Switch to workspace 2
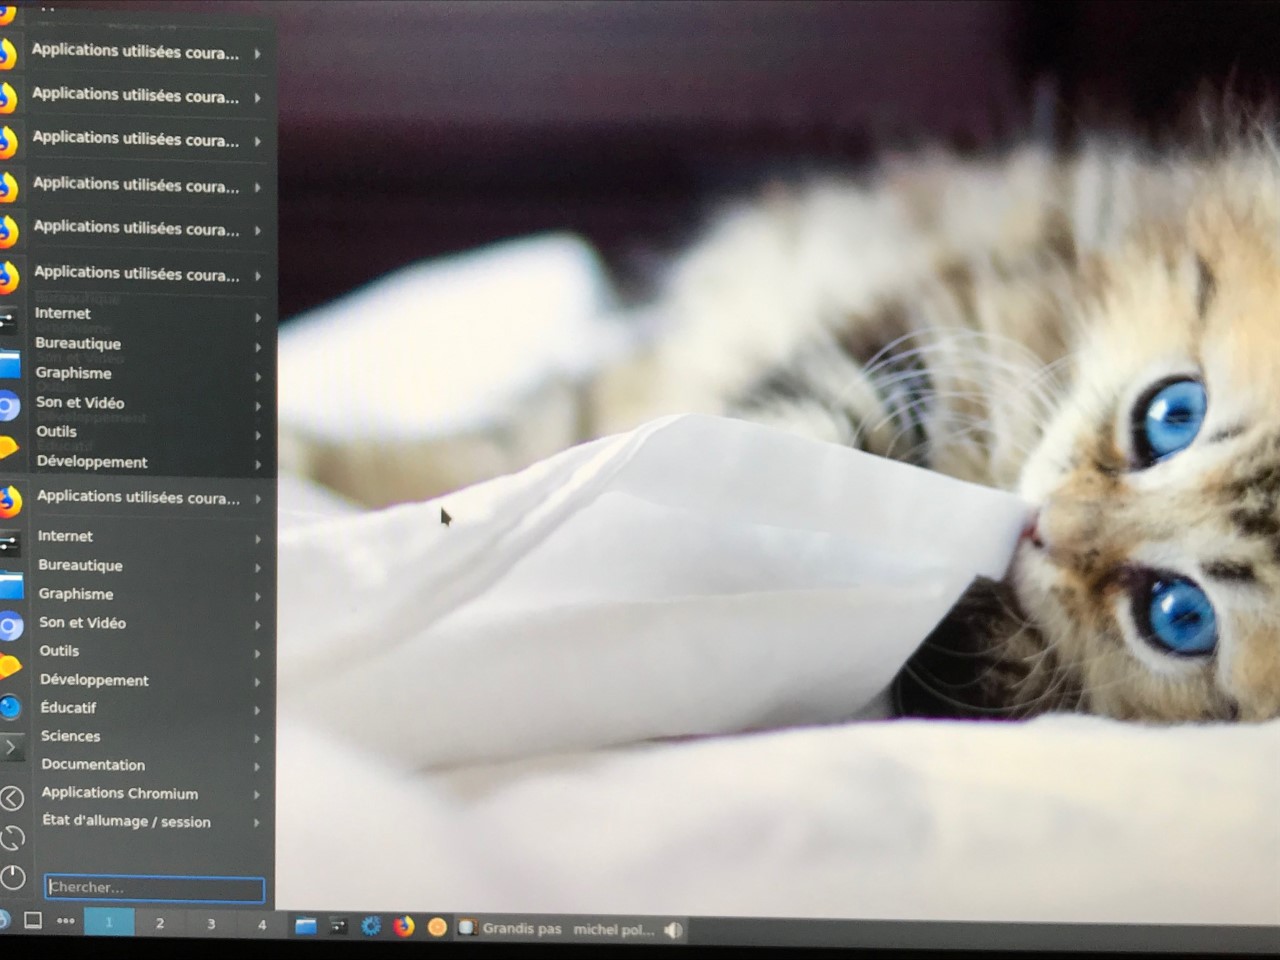The height and width of the screenshot is (960, 1280). 160,923
